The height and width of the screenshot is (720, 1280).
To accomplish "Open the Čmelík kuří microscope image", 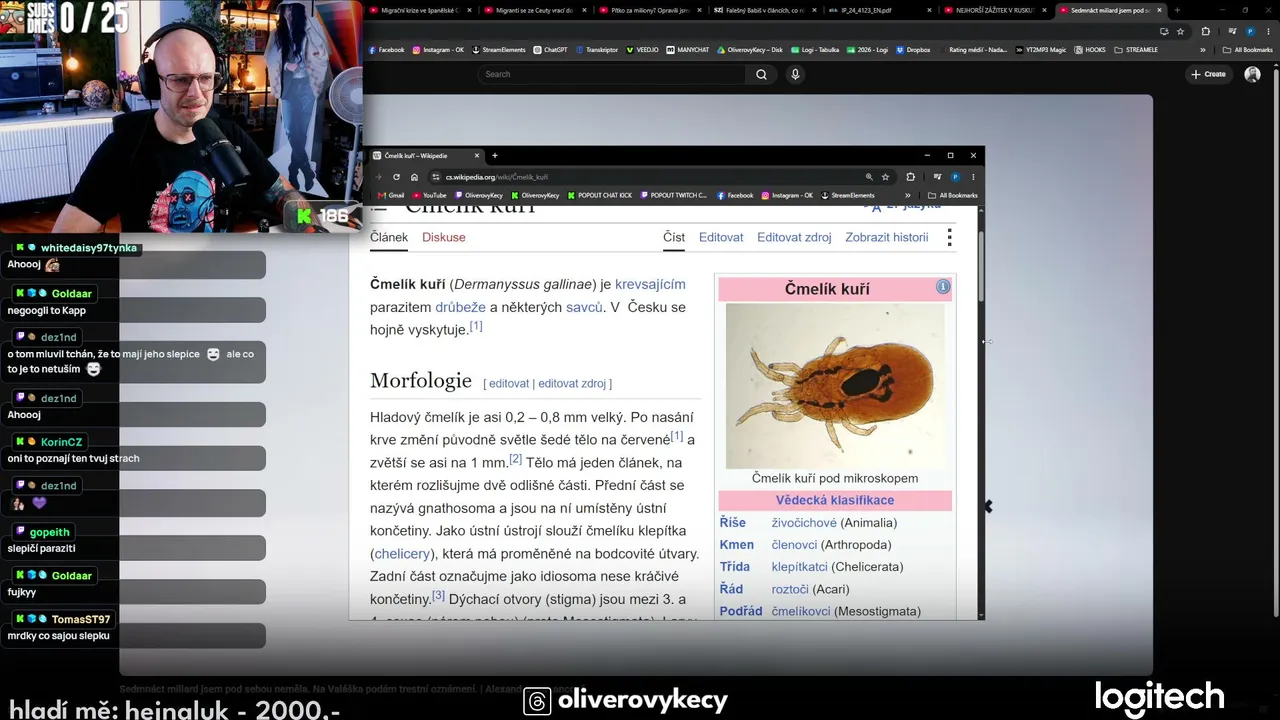I will tap(835, 386).
